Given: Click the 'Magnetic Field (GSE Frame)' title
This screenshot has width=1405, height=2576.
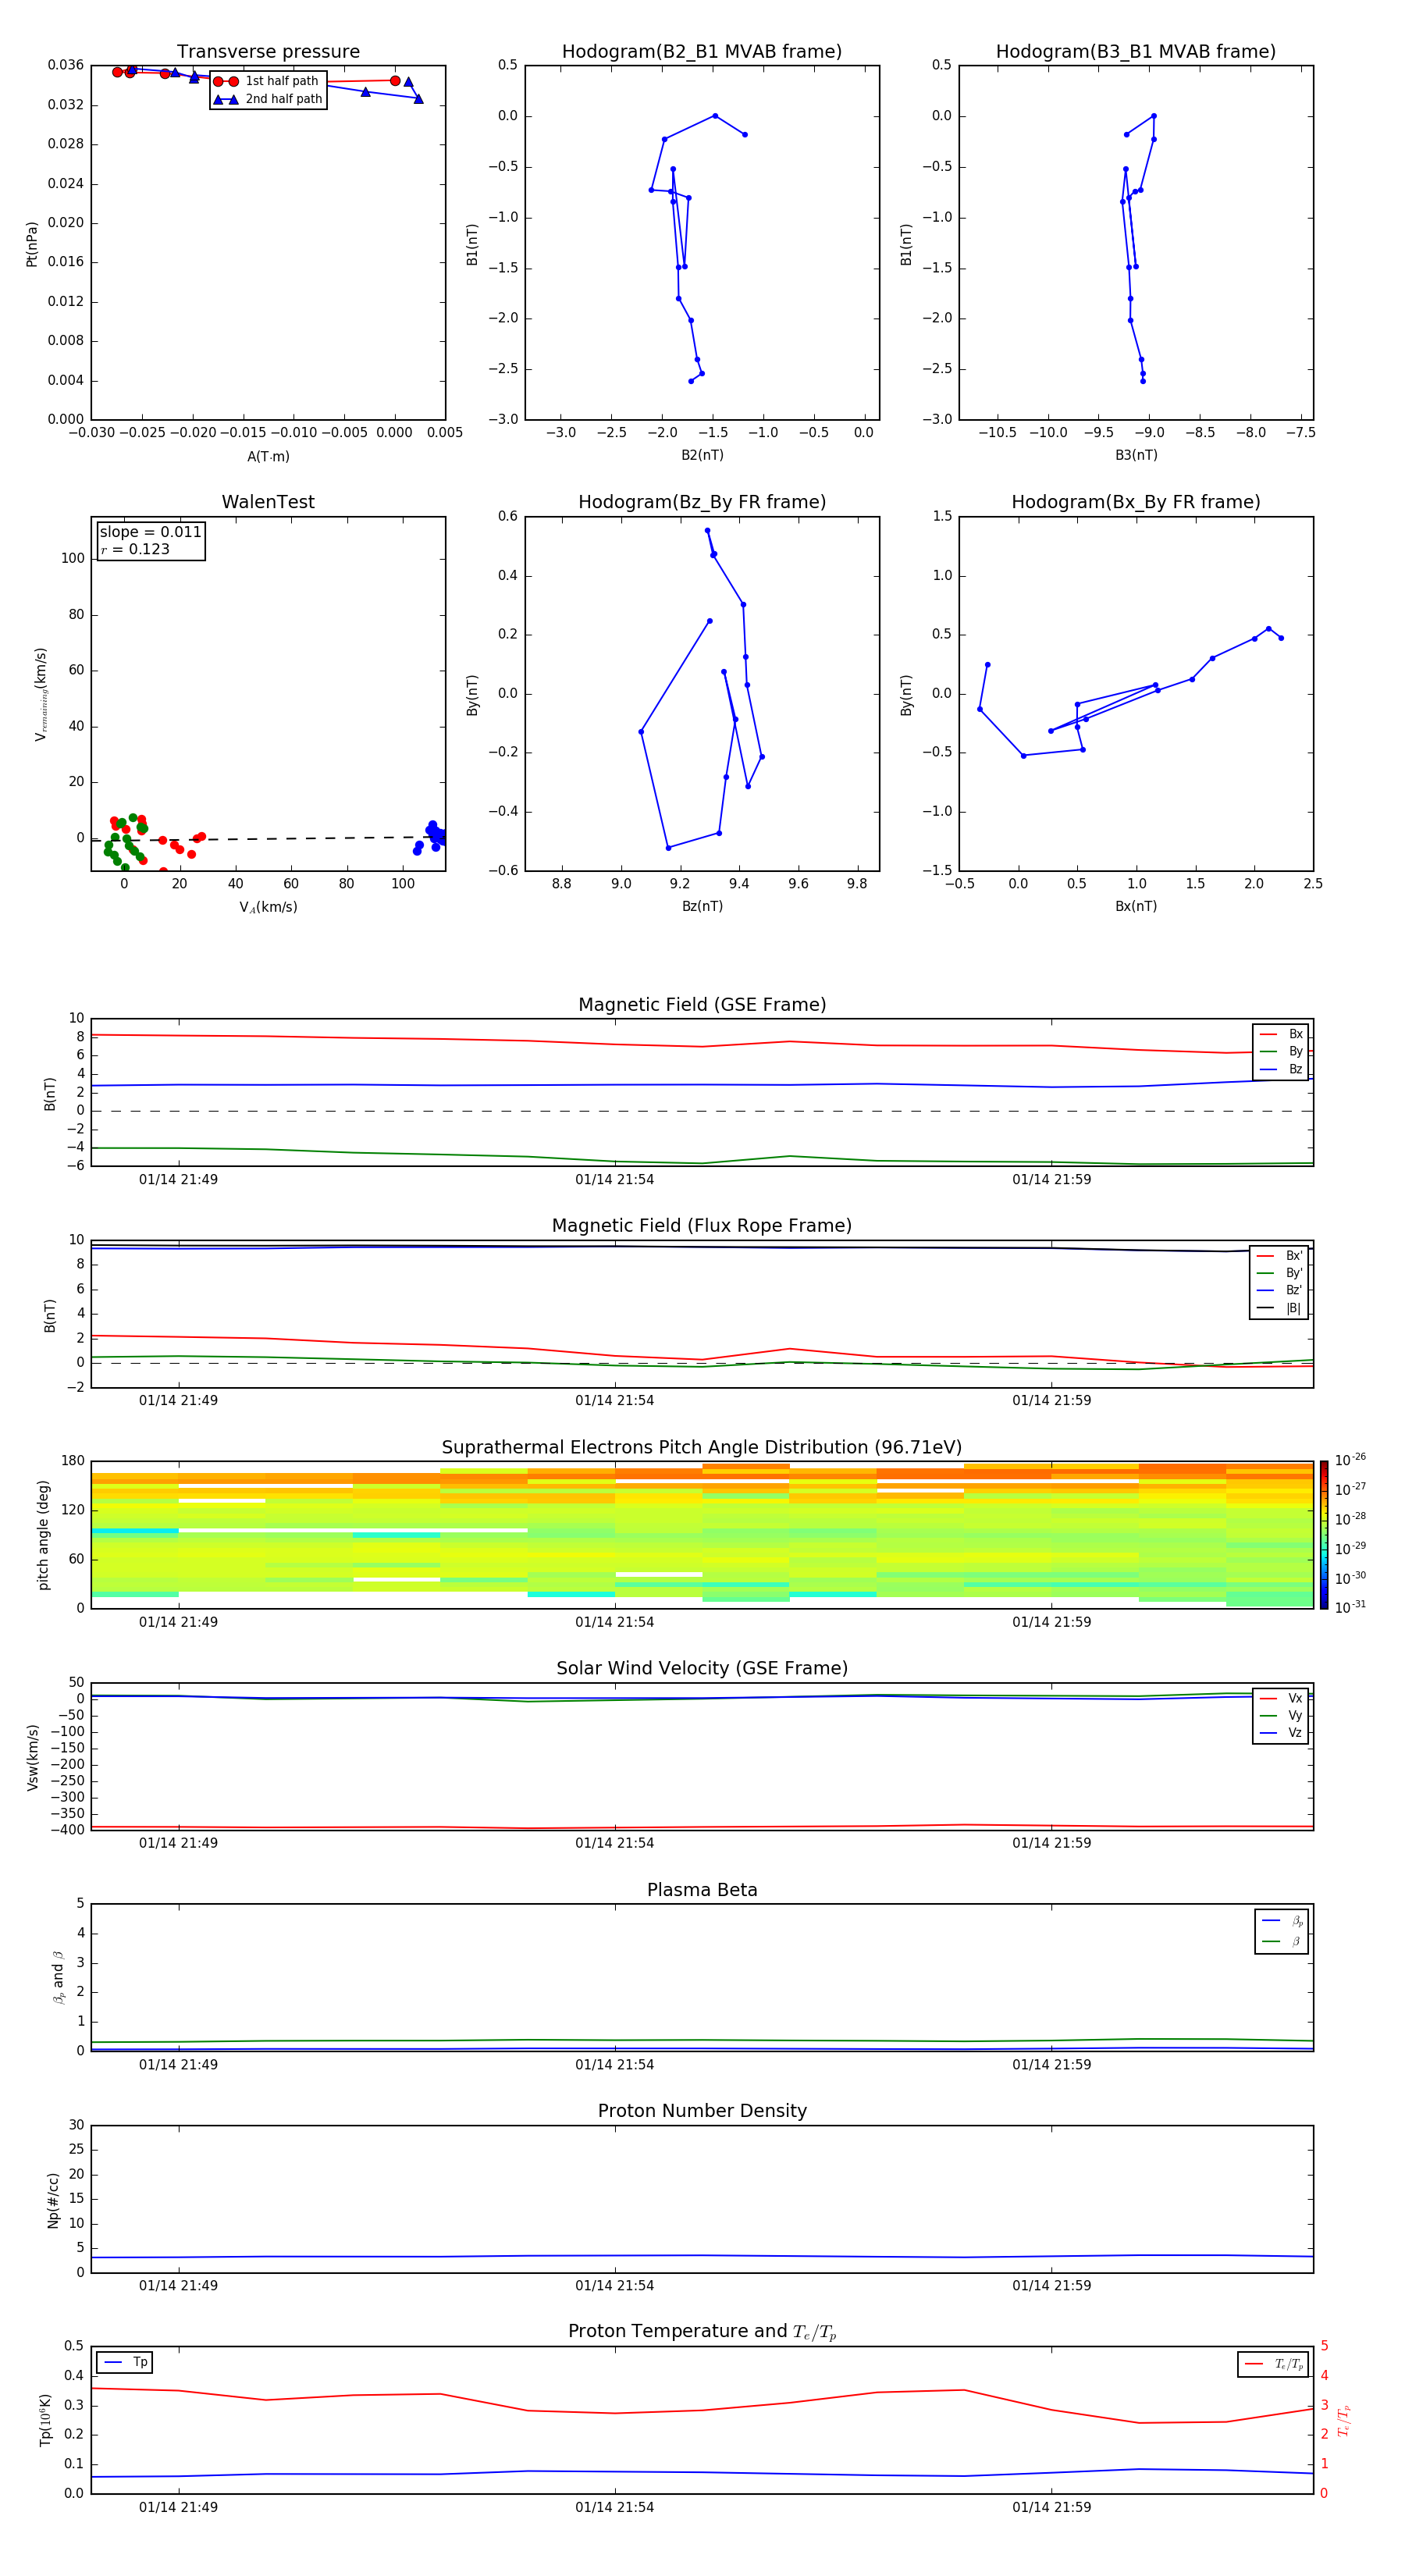Looking at the screenshot, I should [702, 1004].
